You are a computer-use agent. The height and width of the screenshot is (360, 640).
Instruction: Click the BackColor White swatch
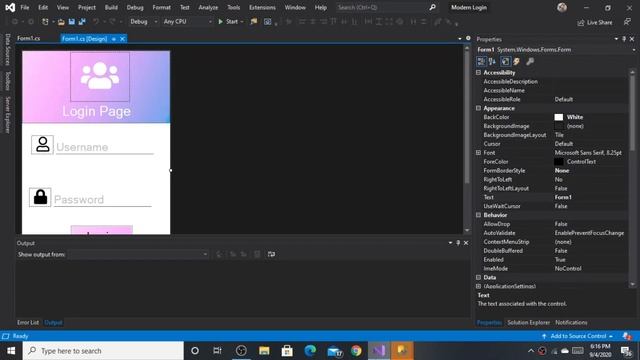[x=558, y=117]
